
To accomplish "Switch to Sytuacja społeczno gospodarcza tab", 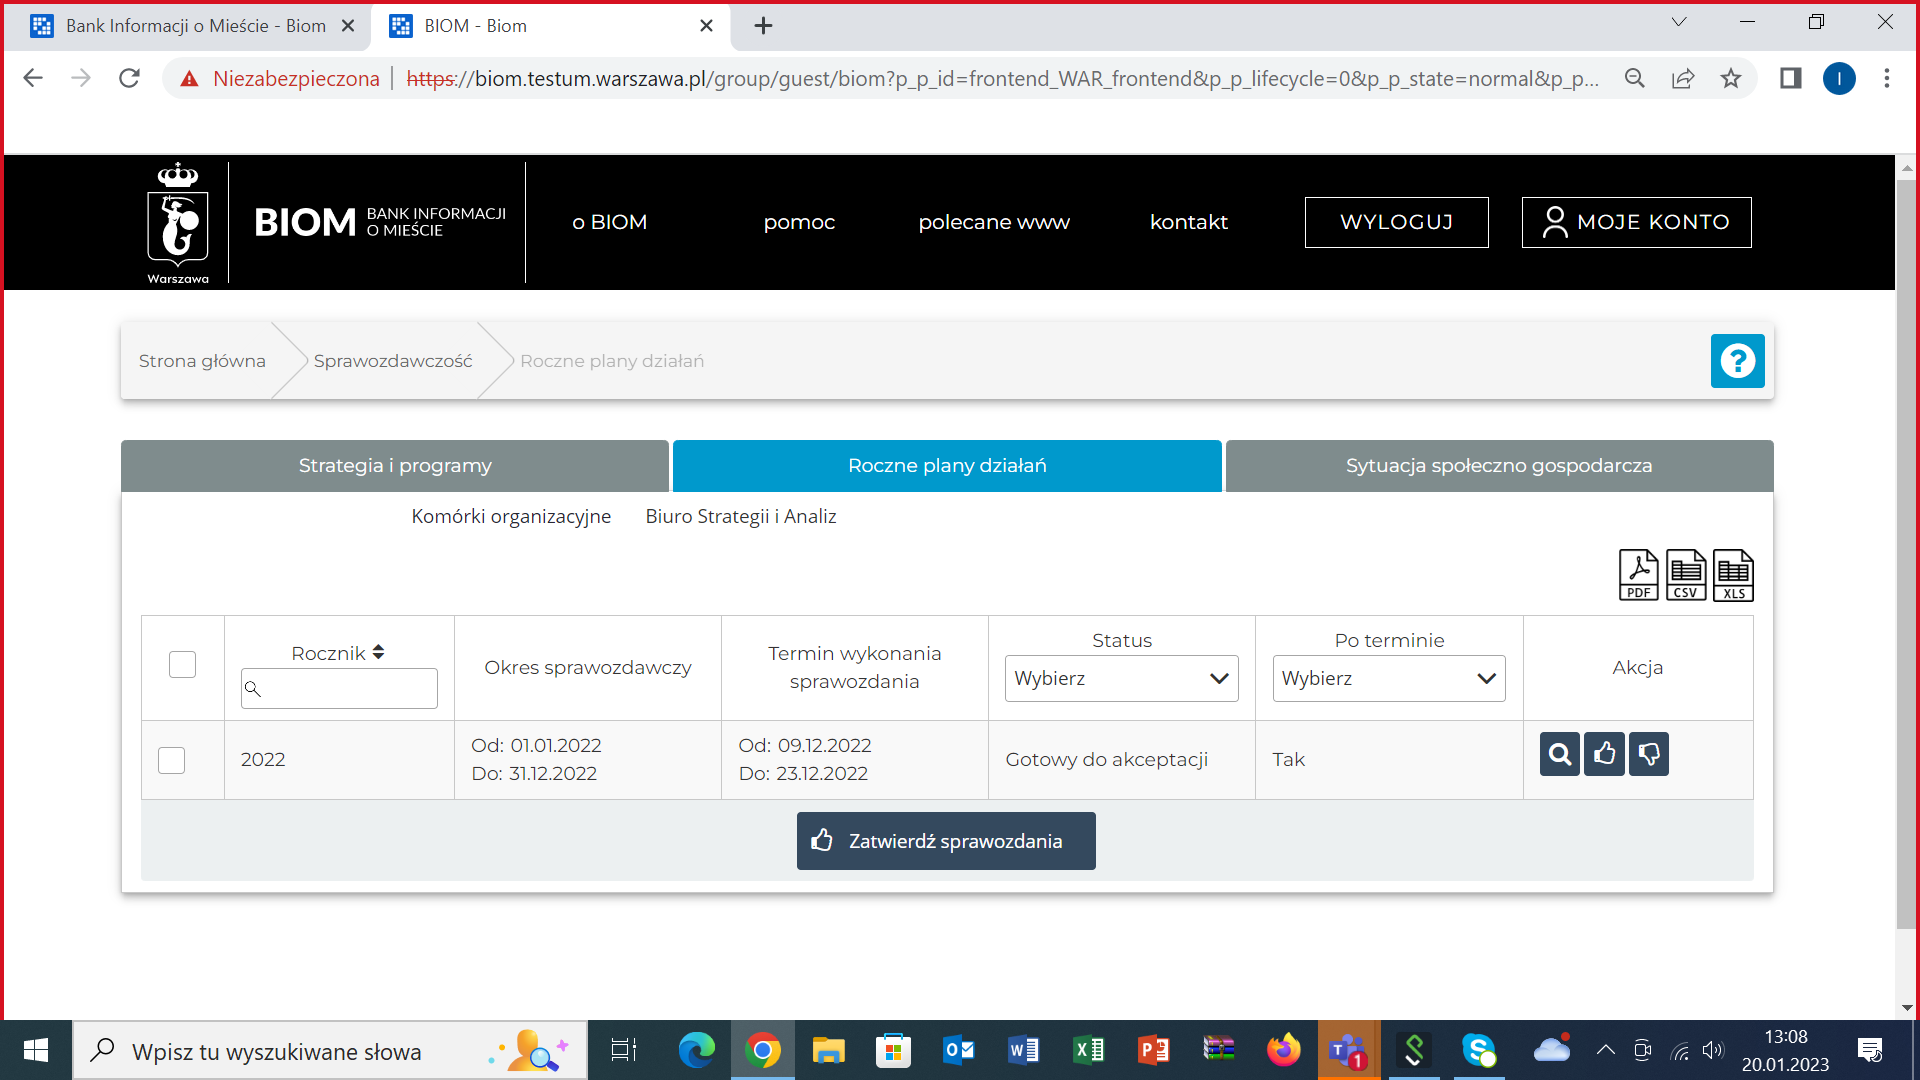I will [1498, 466].
